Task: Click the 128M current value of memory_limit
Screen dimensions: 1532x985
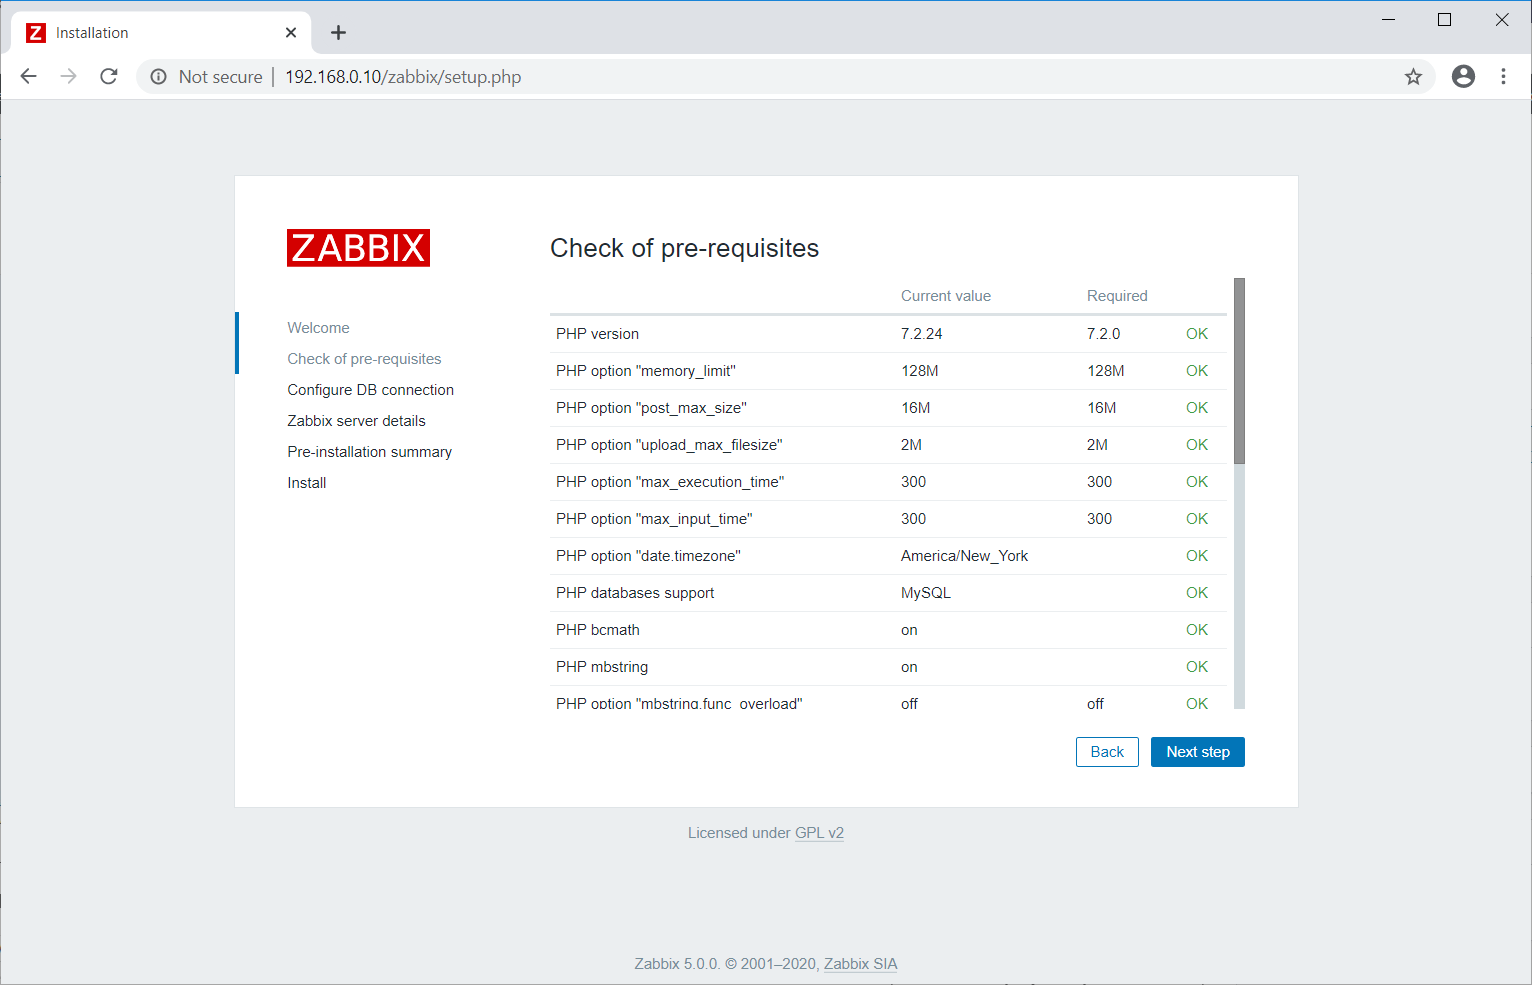Action: pyautogui.click(x=919, y=371)
